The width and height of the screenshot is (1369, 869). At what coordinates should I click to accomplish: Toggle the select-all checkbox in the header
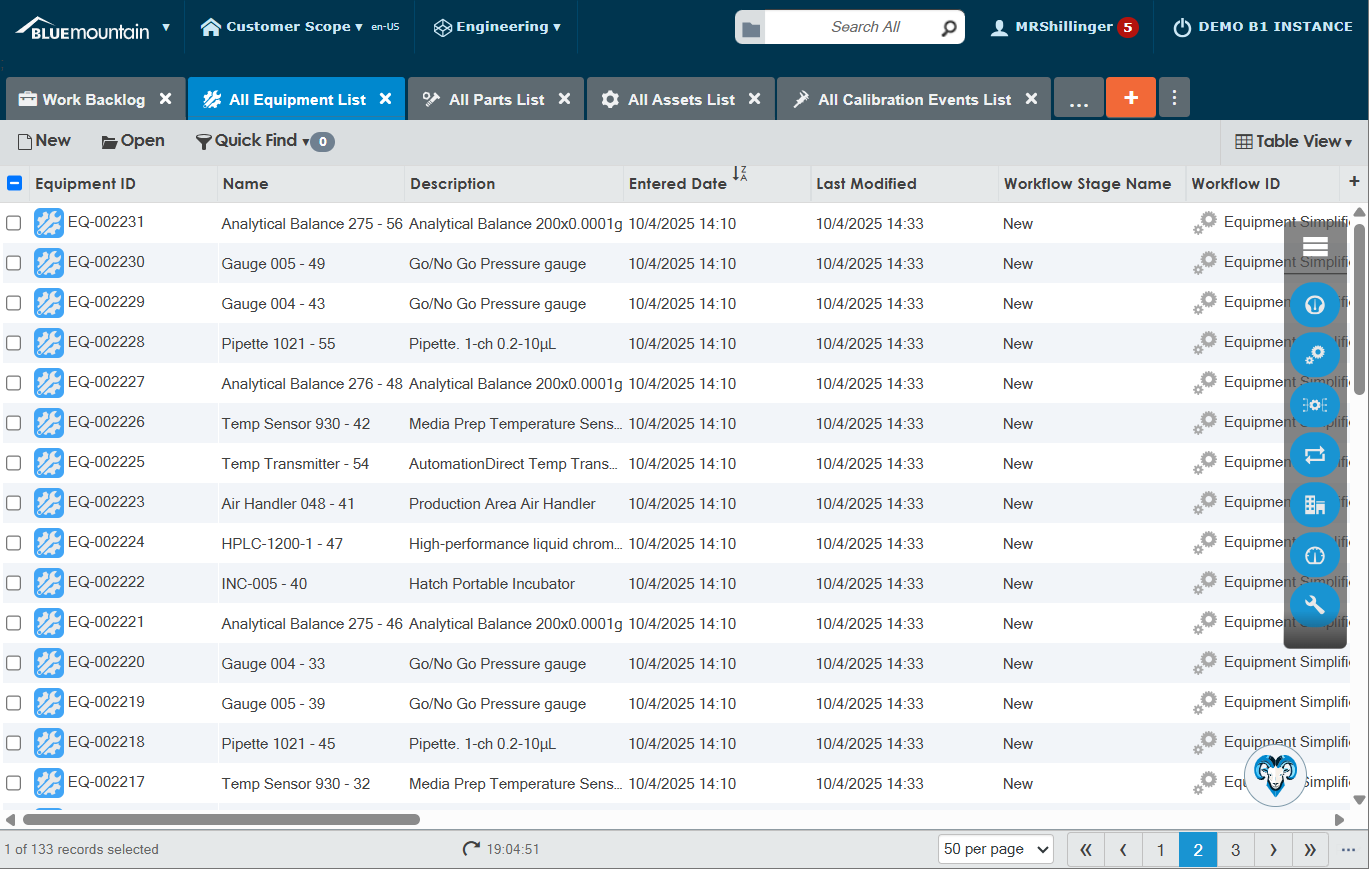[x=14, y=183]
